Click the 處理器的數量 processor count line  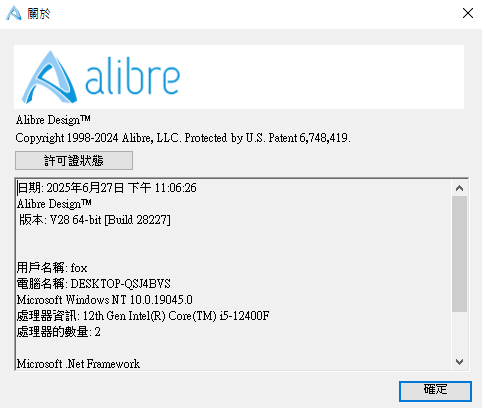click(59, 332)
